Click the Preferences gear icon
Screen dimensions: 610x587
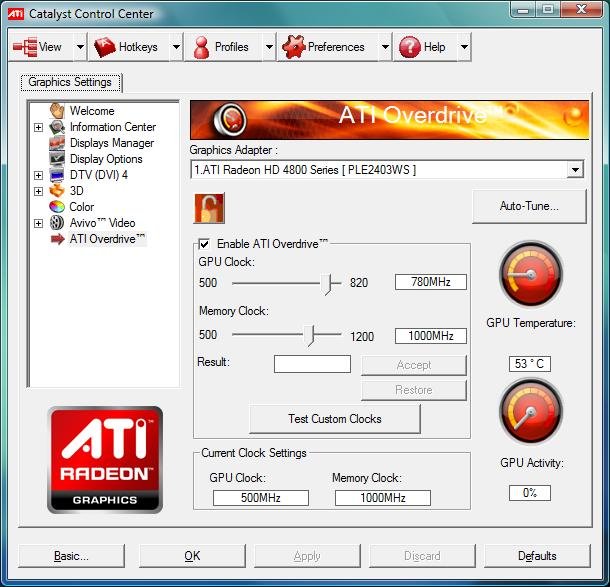pyautogui.click(x=292, y=47)
